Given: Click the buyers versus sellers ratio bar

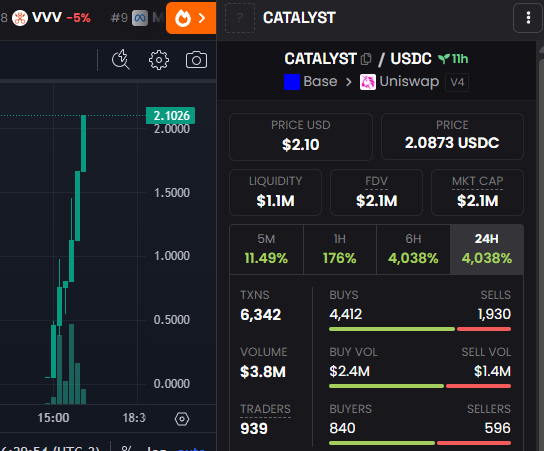Looking at the screenshot, I should tap(420, 443).
